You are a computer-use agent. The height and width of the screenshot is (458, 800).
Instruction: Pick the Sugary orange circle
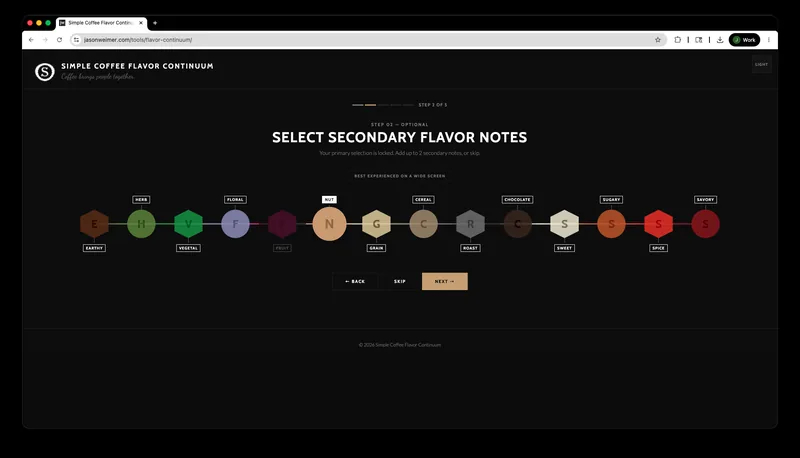(x=611, y=223)
